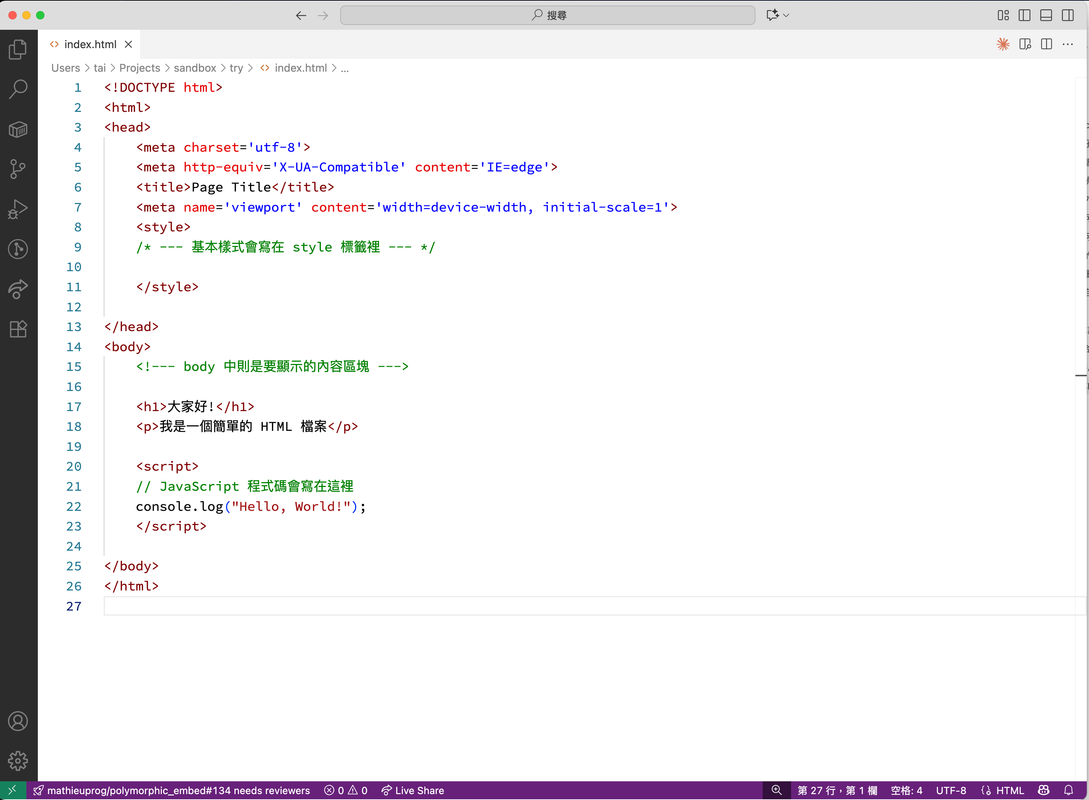
Task: Click line number 9 in gutter
Action: (x=78, y=247)
